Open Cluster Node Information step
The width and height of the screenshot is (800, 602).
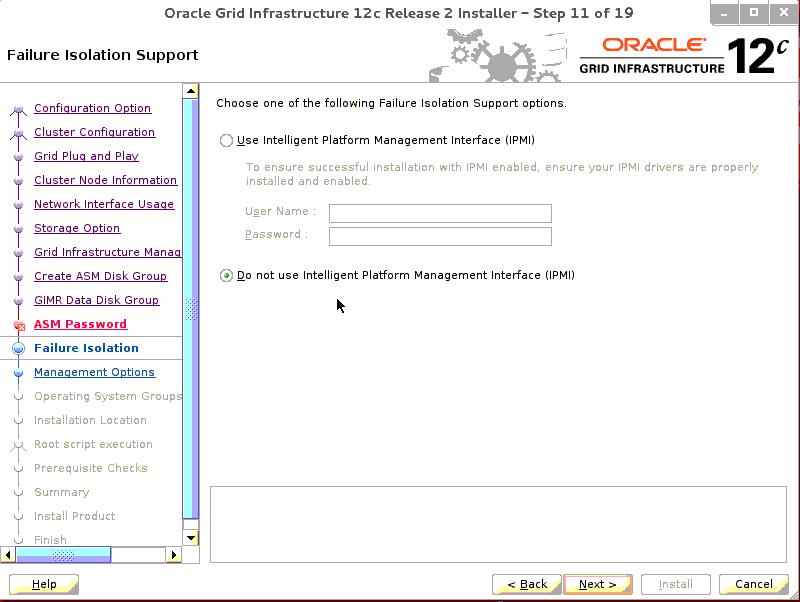click(x=105, y=180)
